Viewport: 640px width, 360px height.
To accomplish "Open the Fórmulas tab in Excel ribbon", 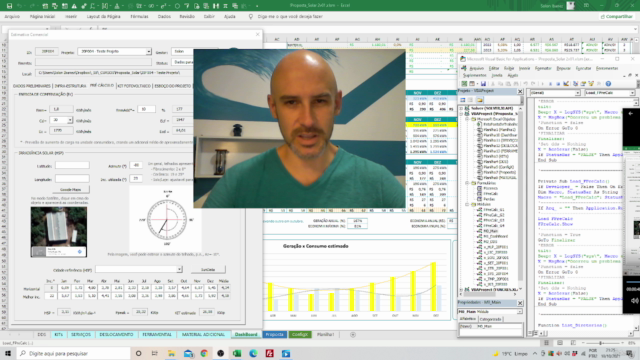I will (139, 17).
